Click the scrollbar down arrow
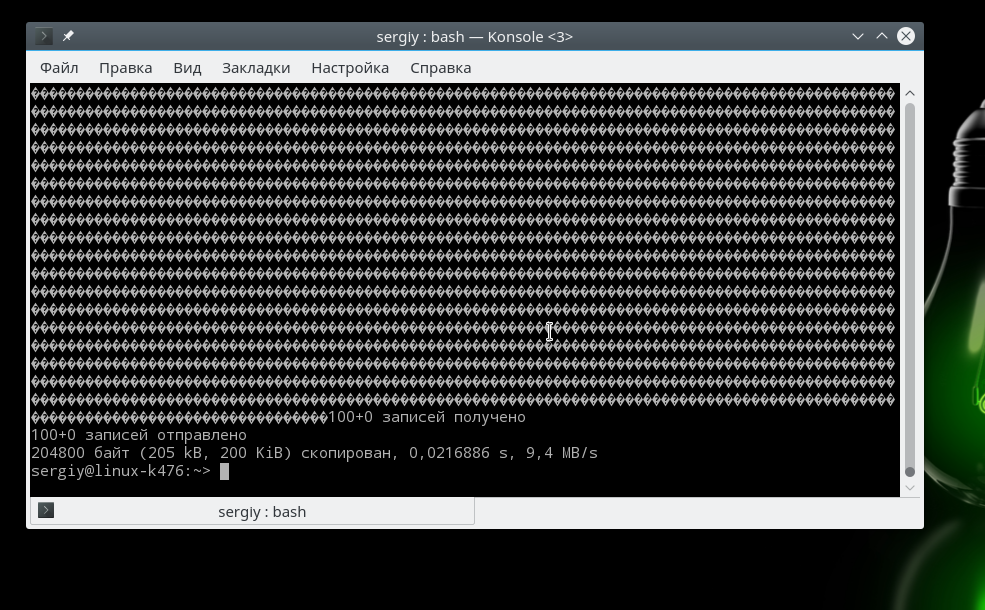The height and width of the screenshot is (610, 985). coord(910,488)
